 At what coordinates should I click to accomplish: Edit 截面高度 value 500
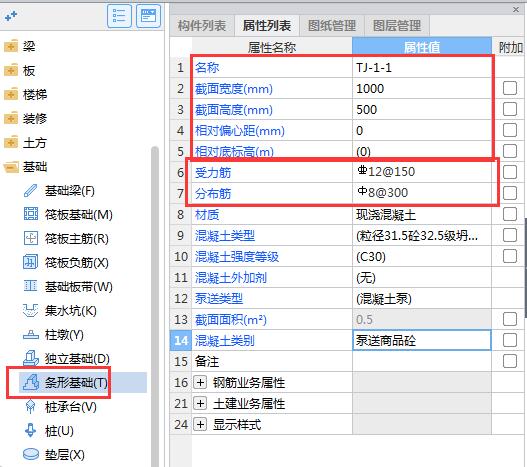422,109
